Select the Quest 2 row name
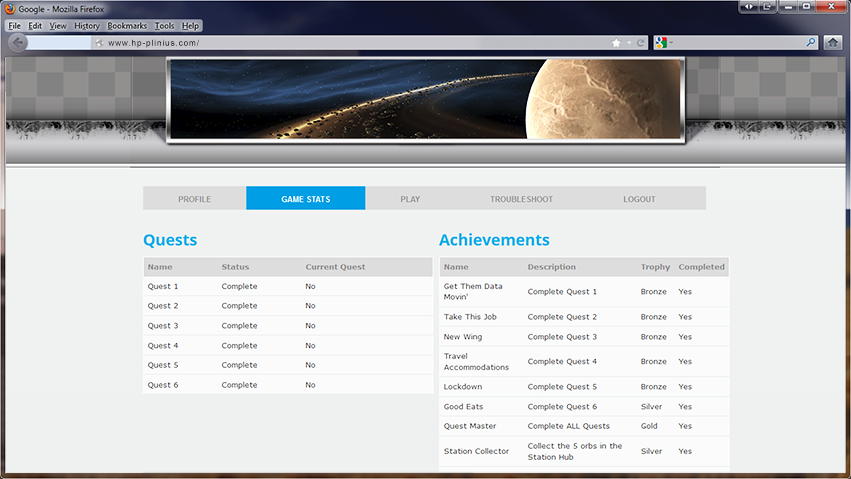This screenshot has height=479, width=851. point(163,306)
